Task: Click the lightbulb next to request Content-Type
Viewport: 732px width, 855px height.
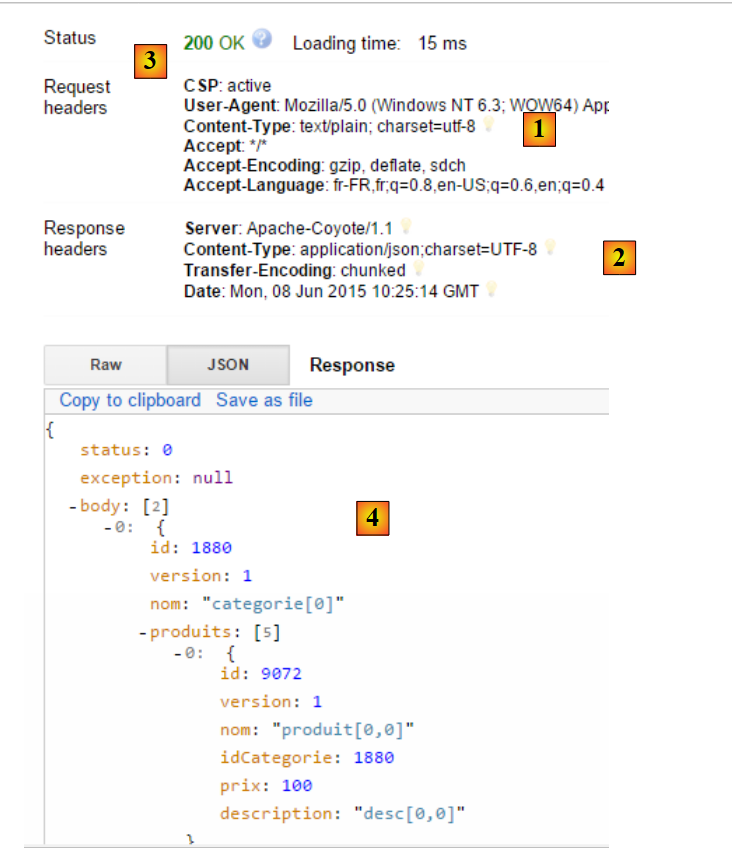Action: click(488, 125)
